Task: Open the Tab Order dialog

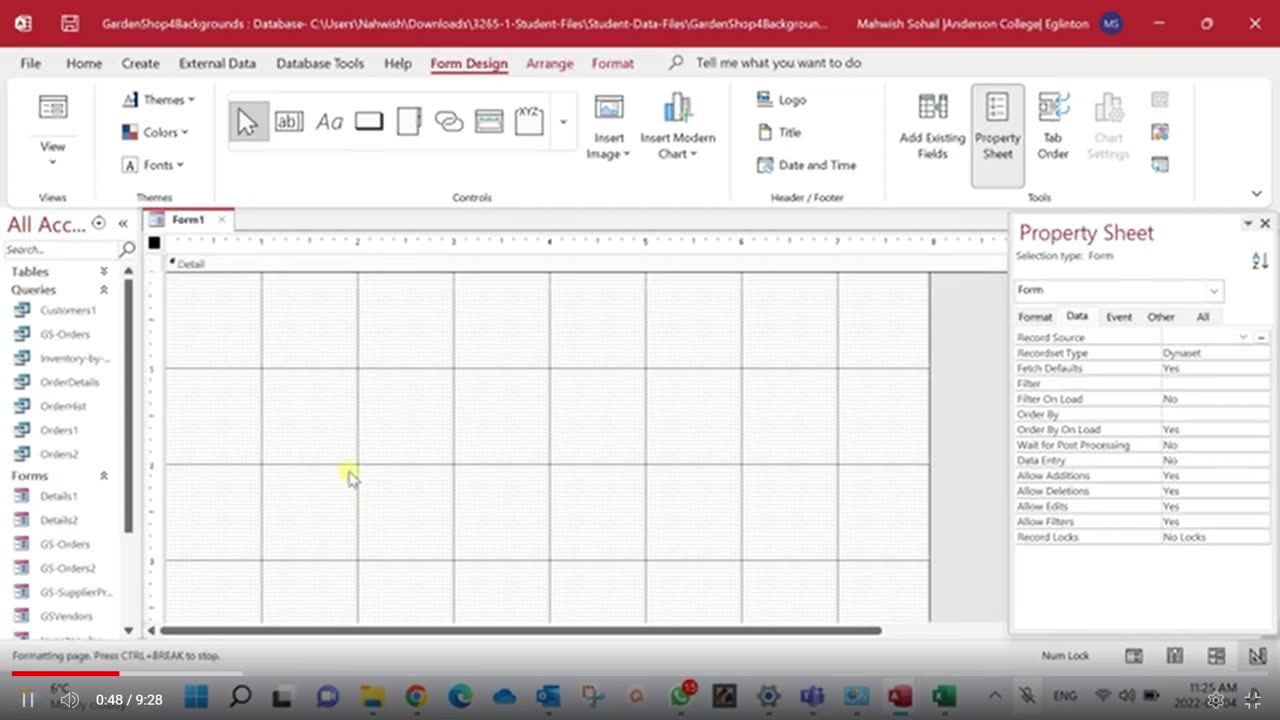Action: tap(1053, 126)
